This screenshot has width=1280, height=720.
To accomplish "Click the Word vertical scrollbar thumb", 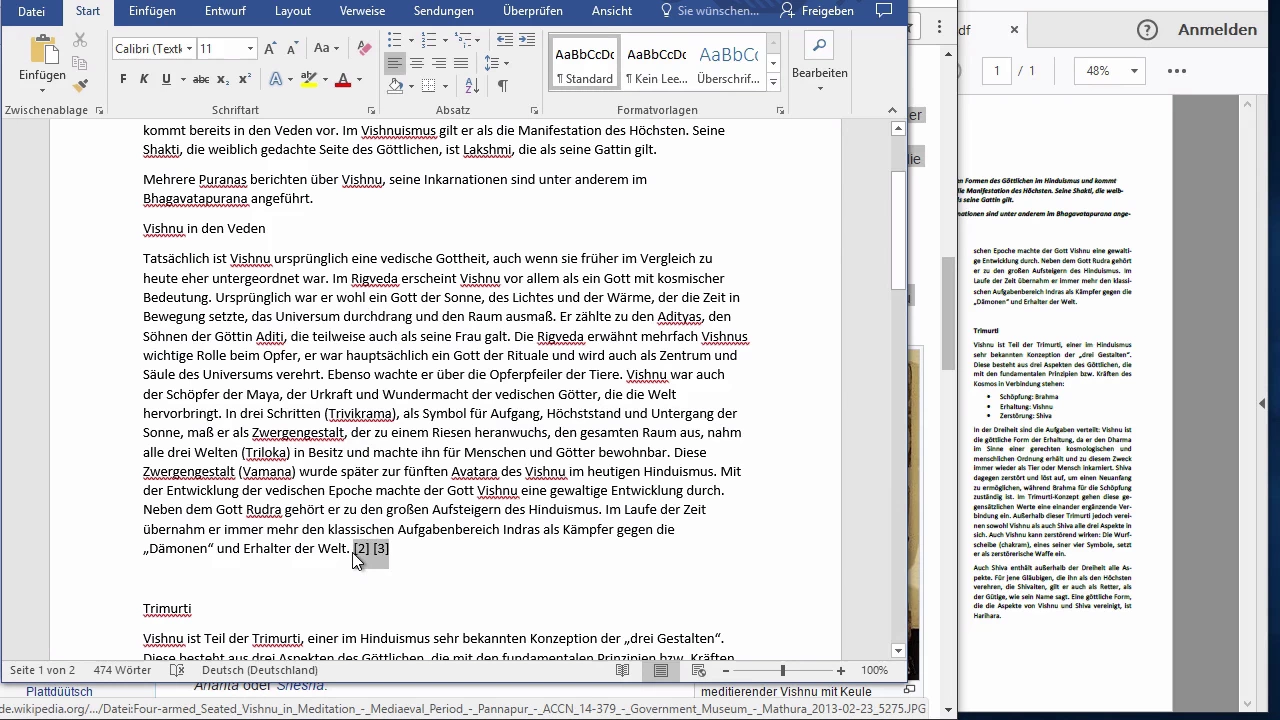I will pos(898,230).
